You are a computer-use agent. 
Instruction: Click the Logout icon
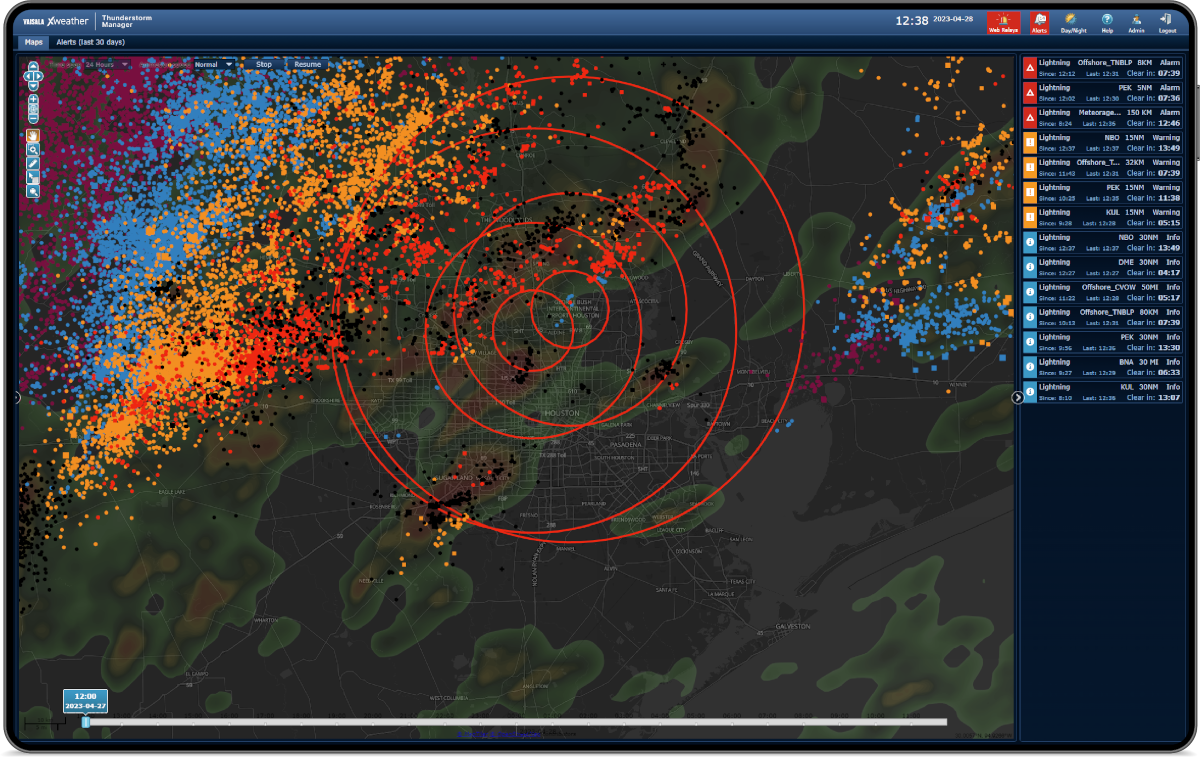(1167, 23)
